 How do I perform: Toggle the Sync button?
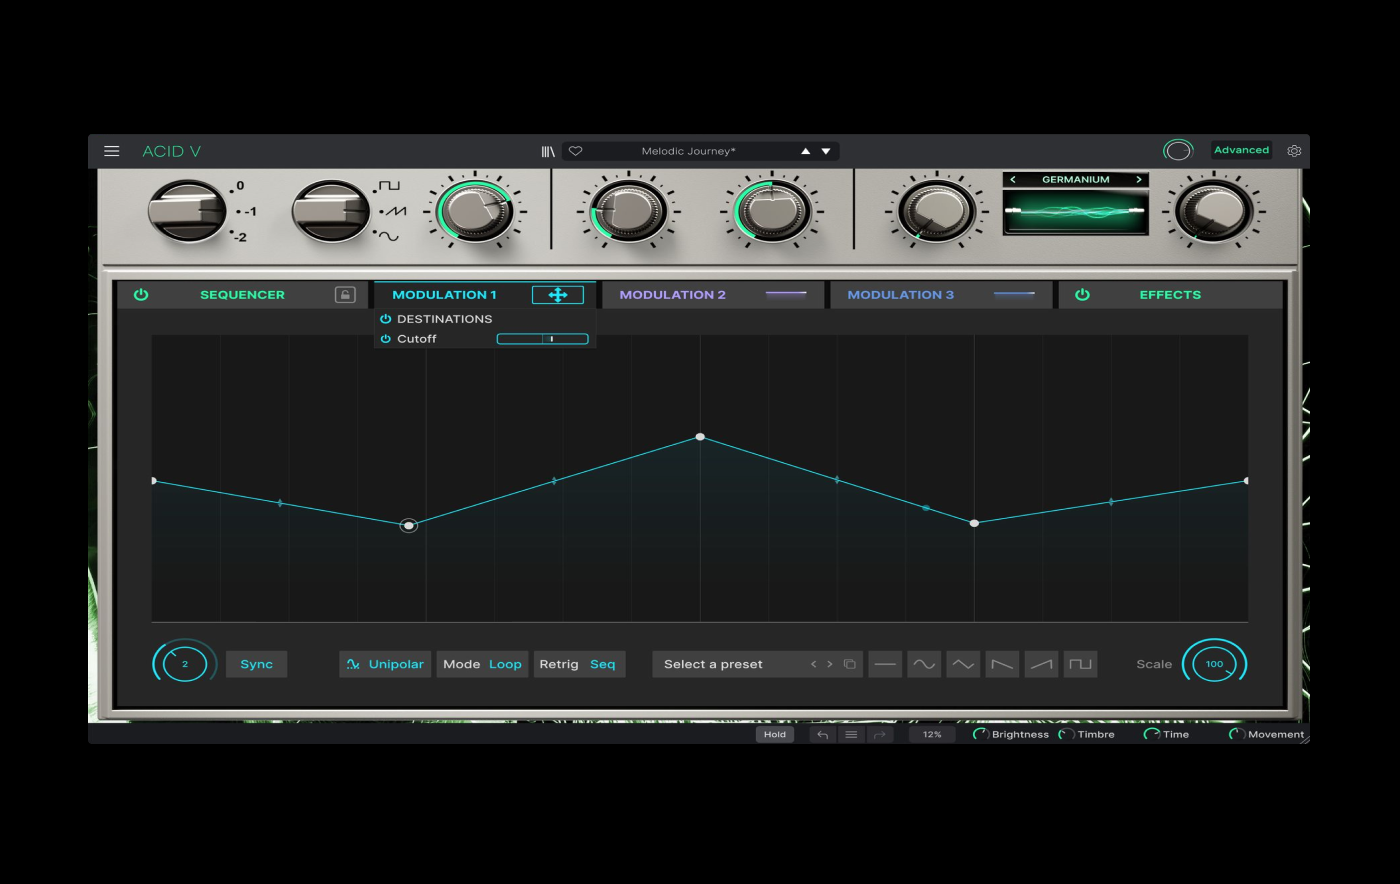click(x=256, y=664)
